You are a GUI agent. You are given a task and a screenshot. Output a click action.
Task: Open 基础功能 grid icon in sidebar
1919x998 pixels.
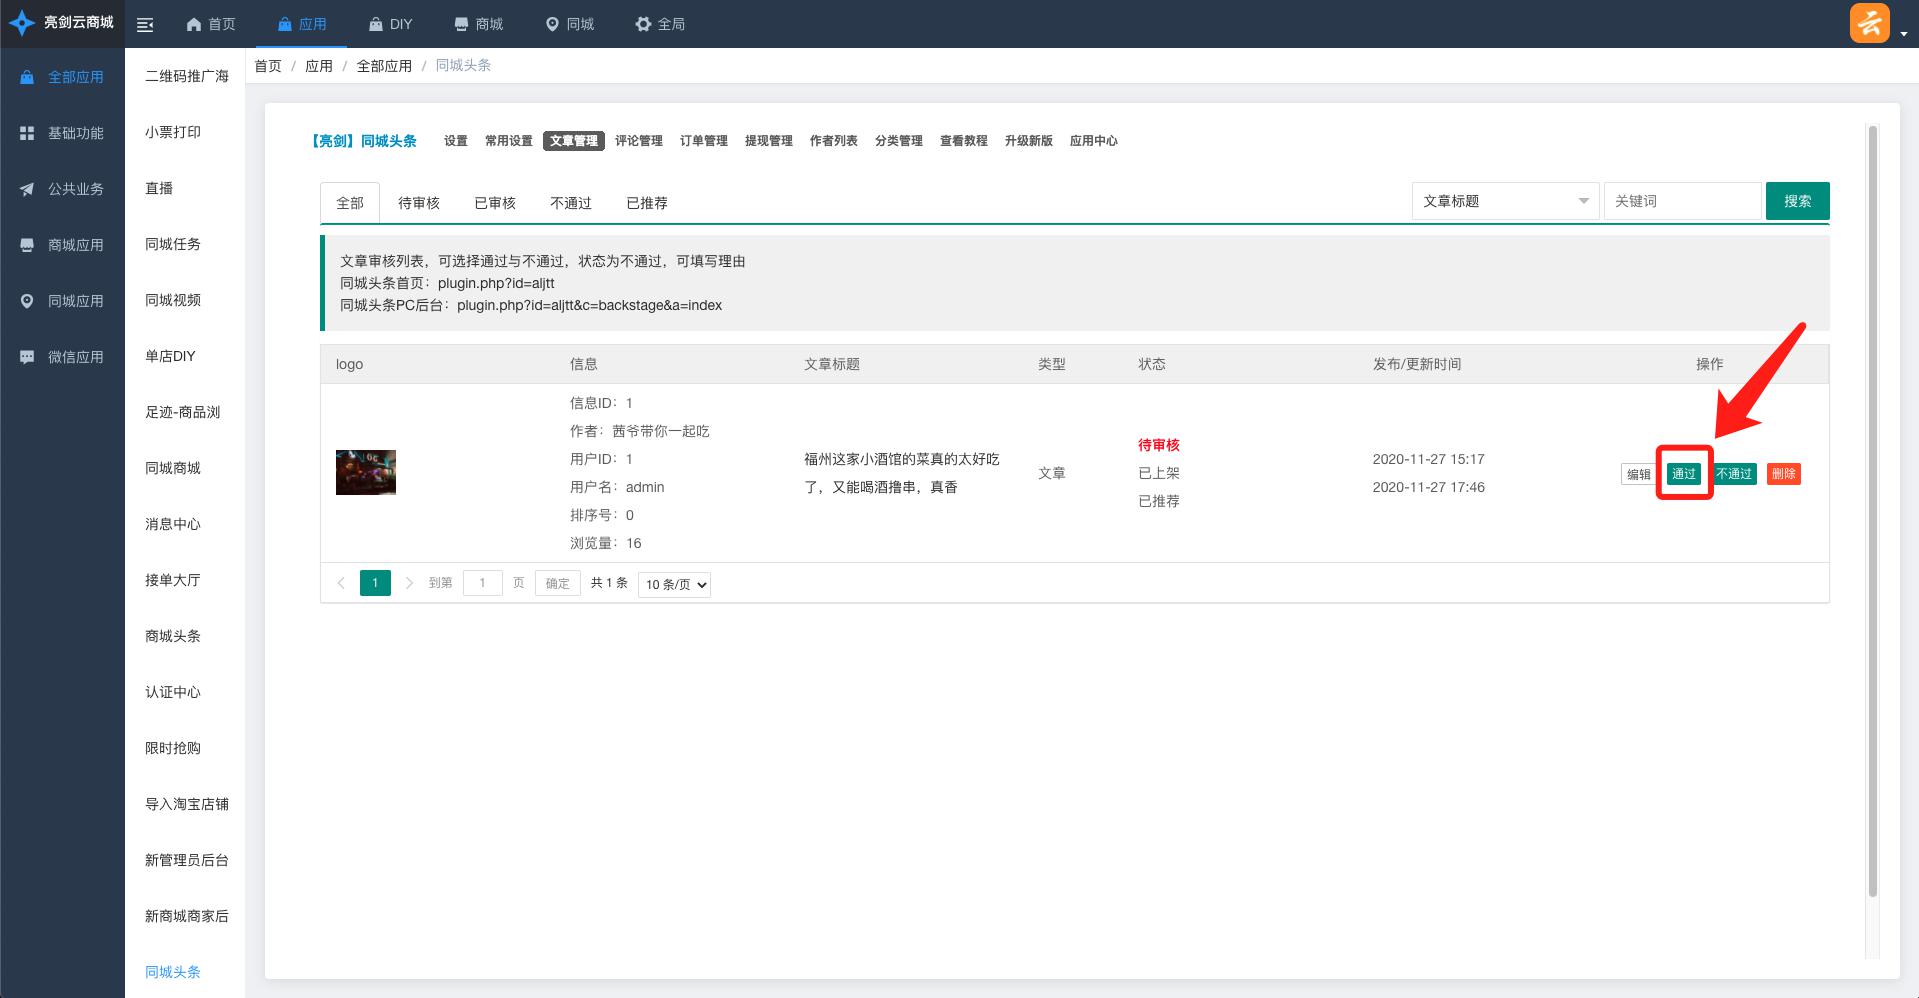click(x=27, y=133)
